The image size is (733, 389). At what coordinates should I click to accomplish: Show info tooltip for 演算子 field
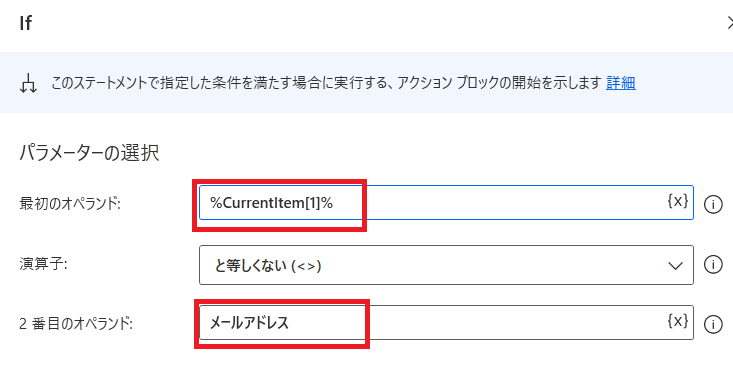tap(713, 265)
